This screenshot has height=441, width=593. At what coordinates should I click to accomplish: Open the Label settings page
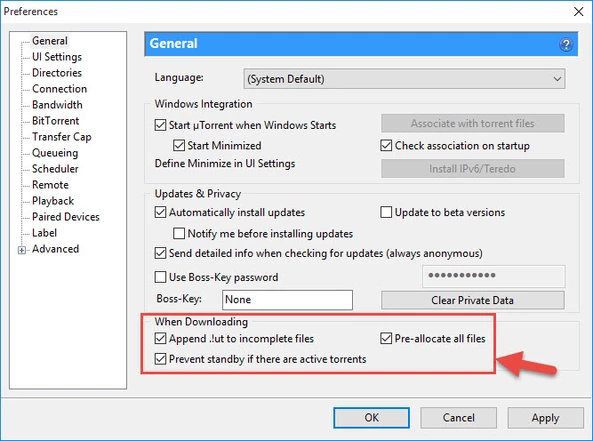click(44, 233)
